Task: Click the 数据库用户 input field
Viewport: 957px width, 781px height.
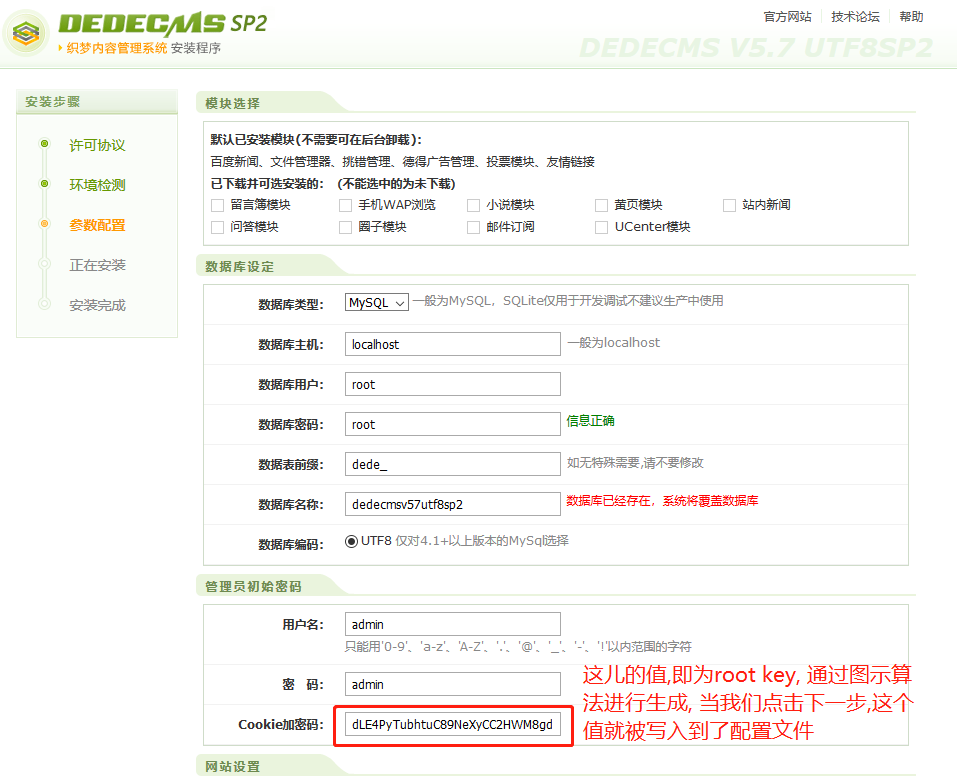Action: pos(452,384)
